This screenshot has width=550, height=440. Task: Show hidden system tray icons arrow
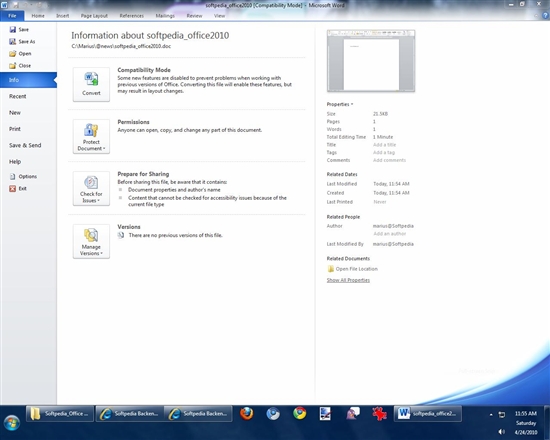(x=491, y=415)
